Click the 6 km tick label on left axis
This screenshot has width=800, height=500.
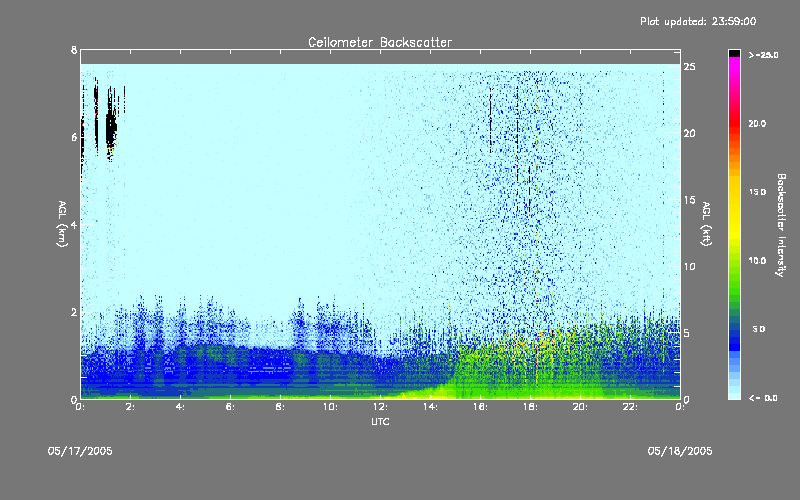pyautogui.click(x=74, y=137)
